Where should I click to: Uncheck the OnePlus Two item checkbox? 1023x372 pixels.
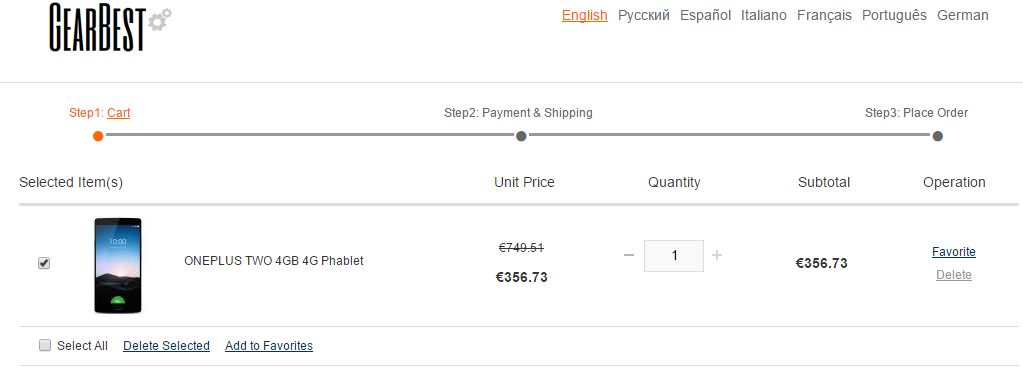point(44,263)
